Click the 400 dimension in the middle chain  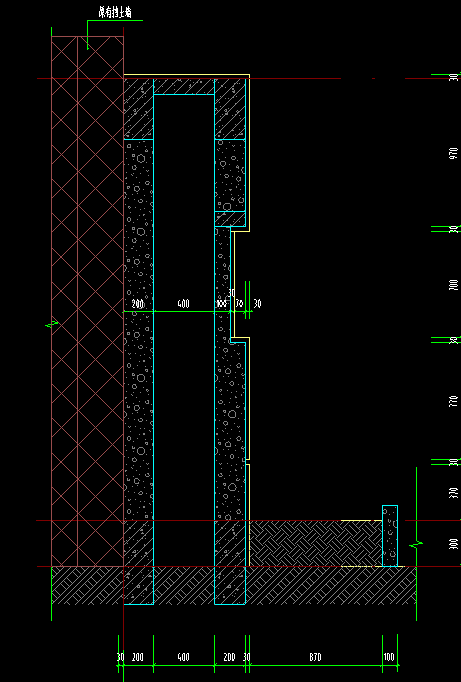click(x=184, y=304)
